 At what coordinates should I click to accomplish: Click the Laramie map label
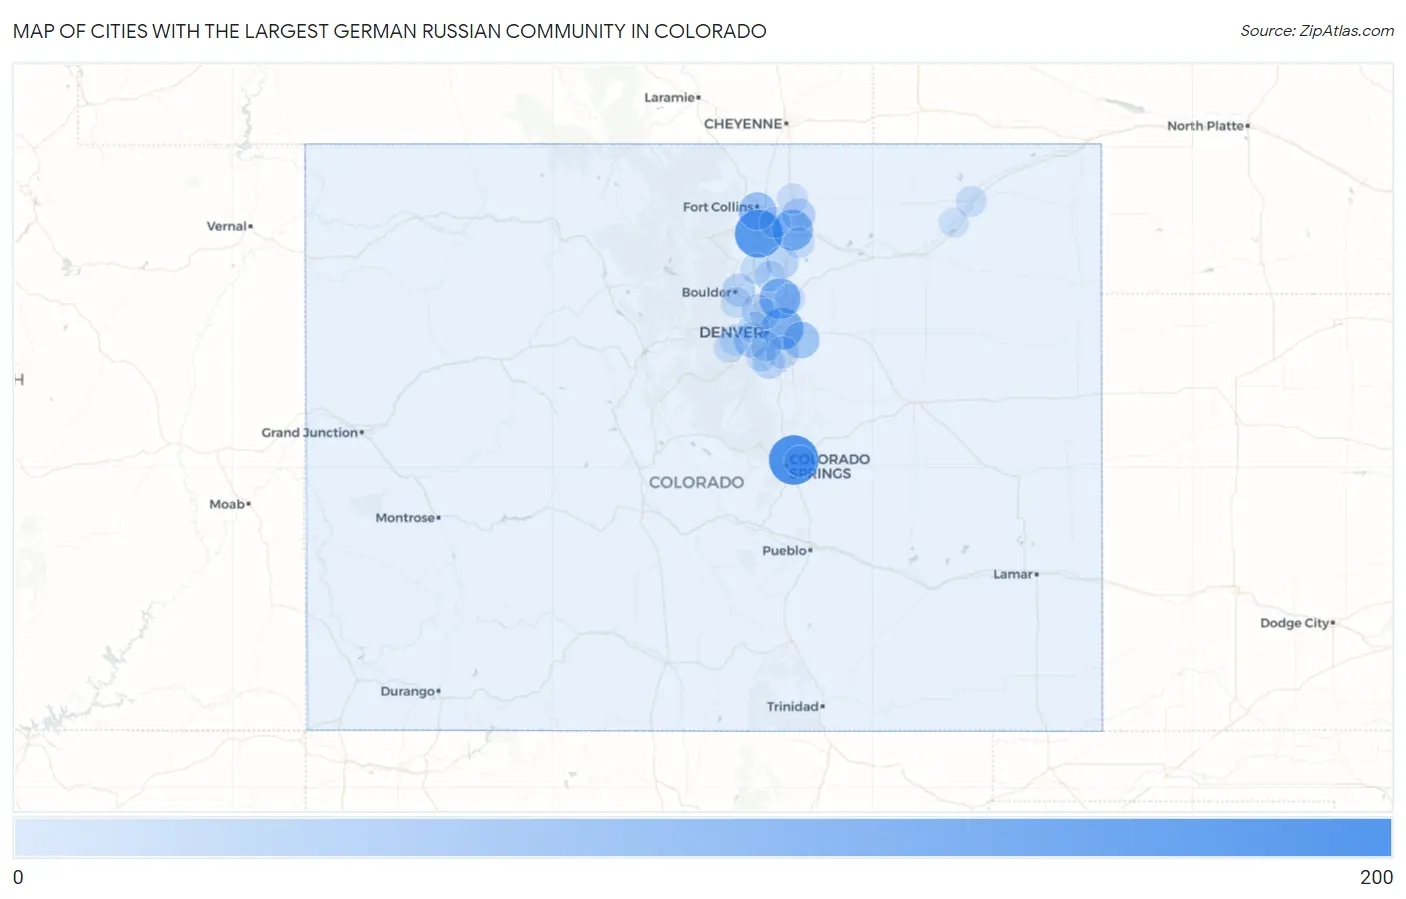click(672, 97)
